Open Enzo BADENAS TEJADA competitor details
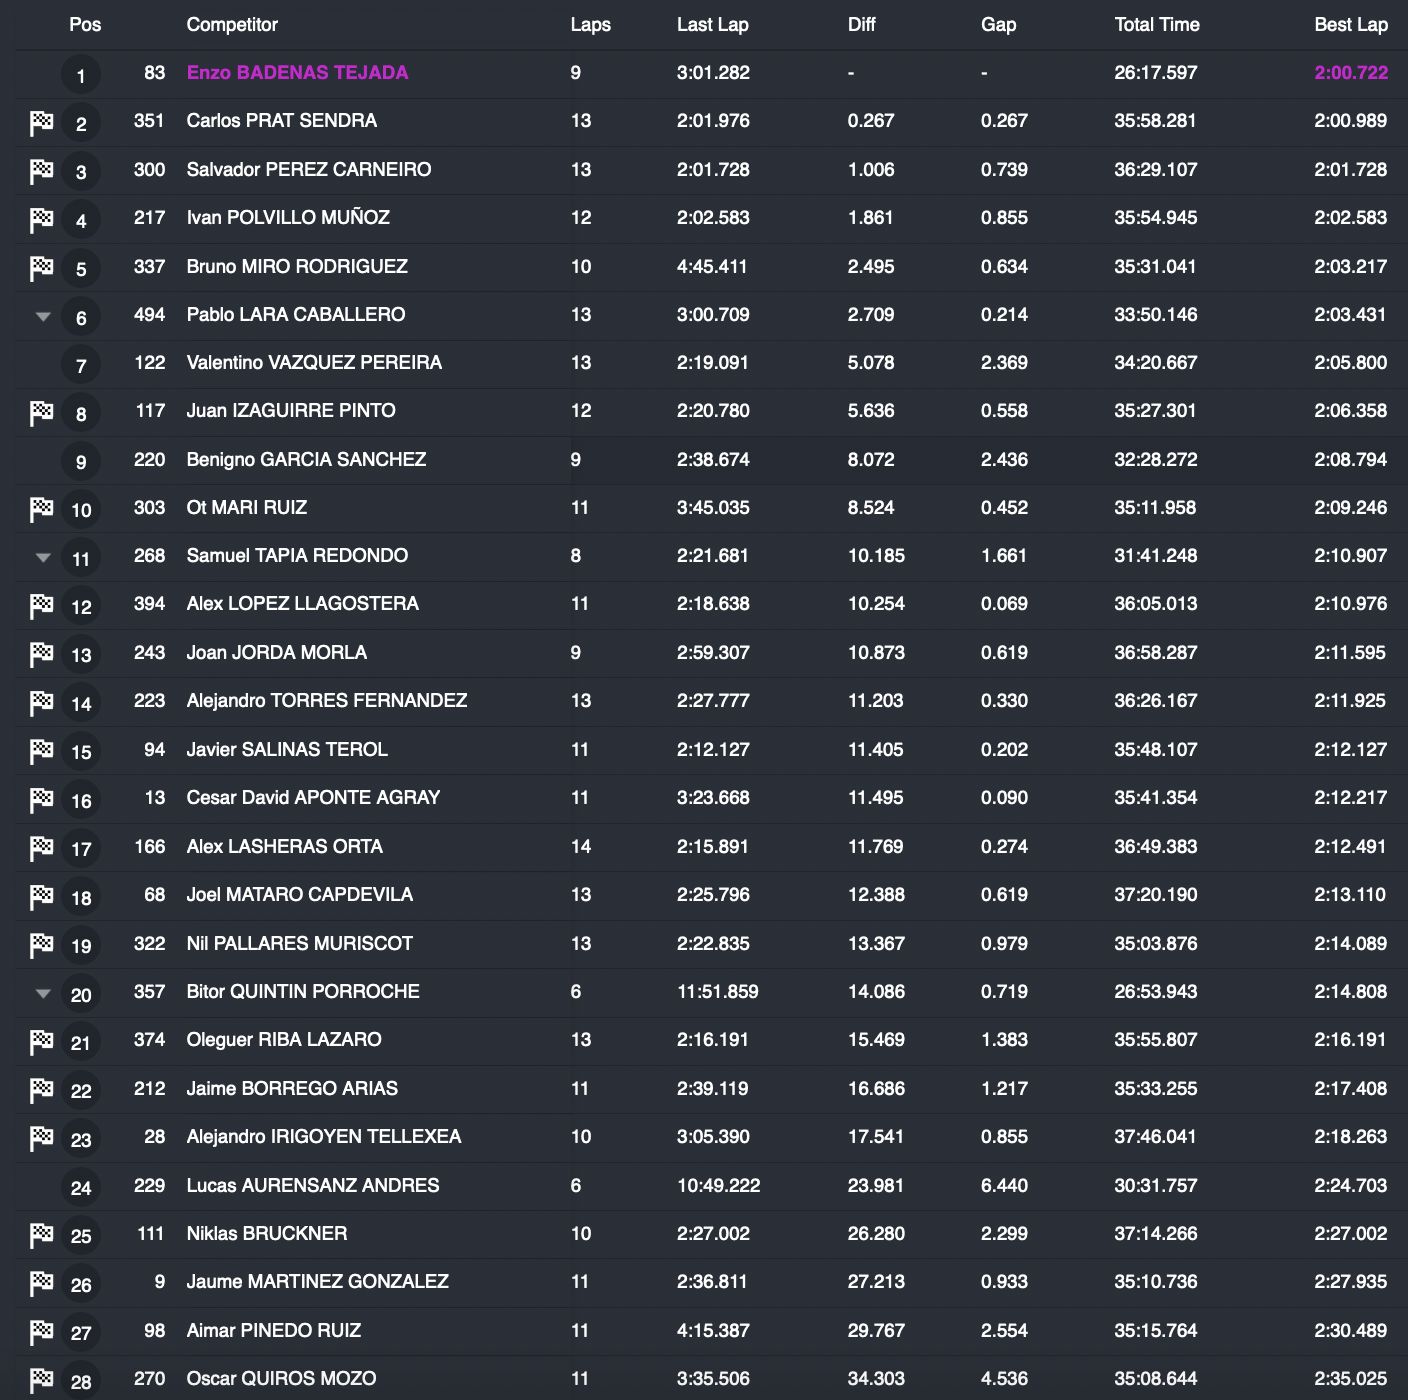 (297, 73)
